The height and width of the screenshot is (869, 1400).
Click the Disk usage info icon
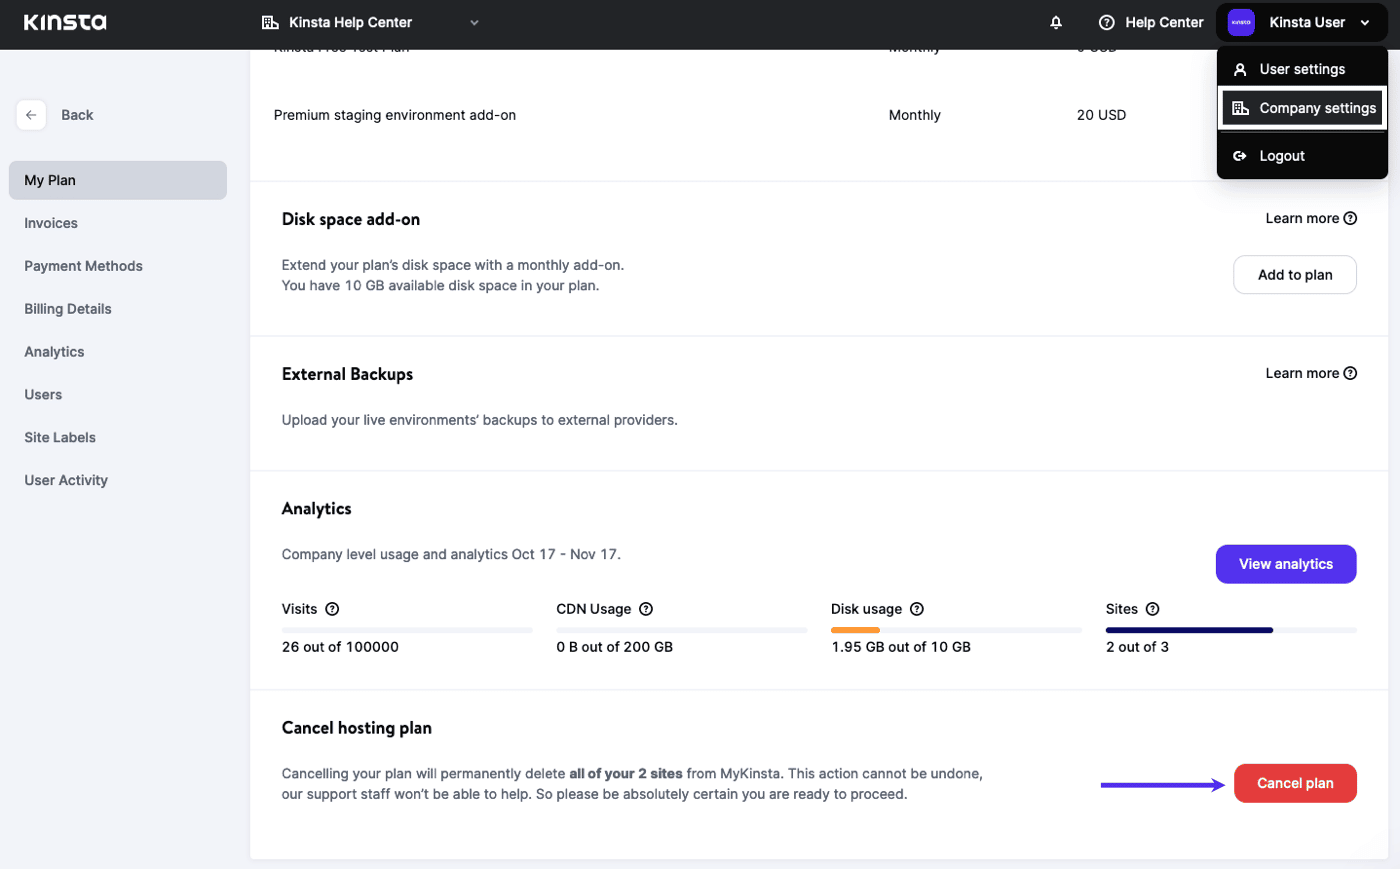(917, 609)
